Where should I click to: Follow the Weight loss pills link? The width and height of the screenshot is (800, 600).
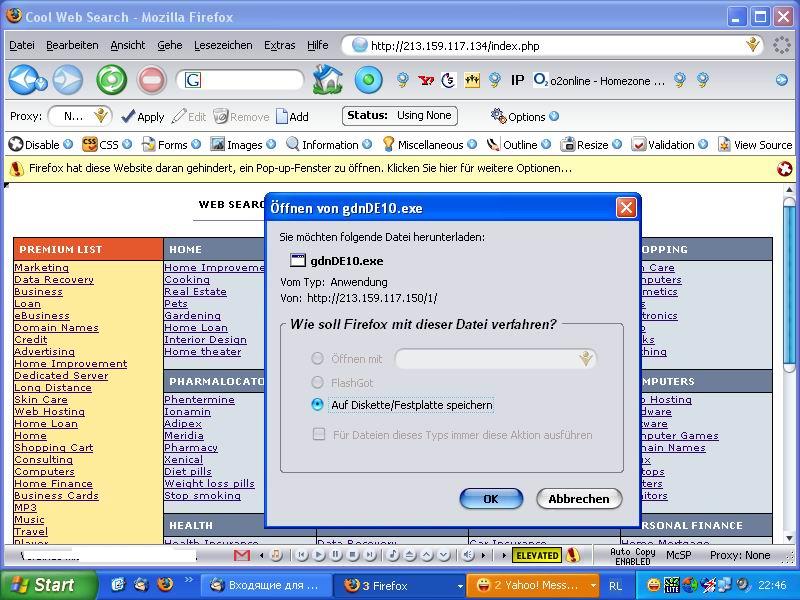point(209,483)
